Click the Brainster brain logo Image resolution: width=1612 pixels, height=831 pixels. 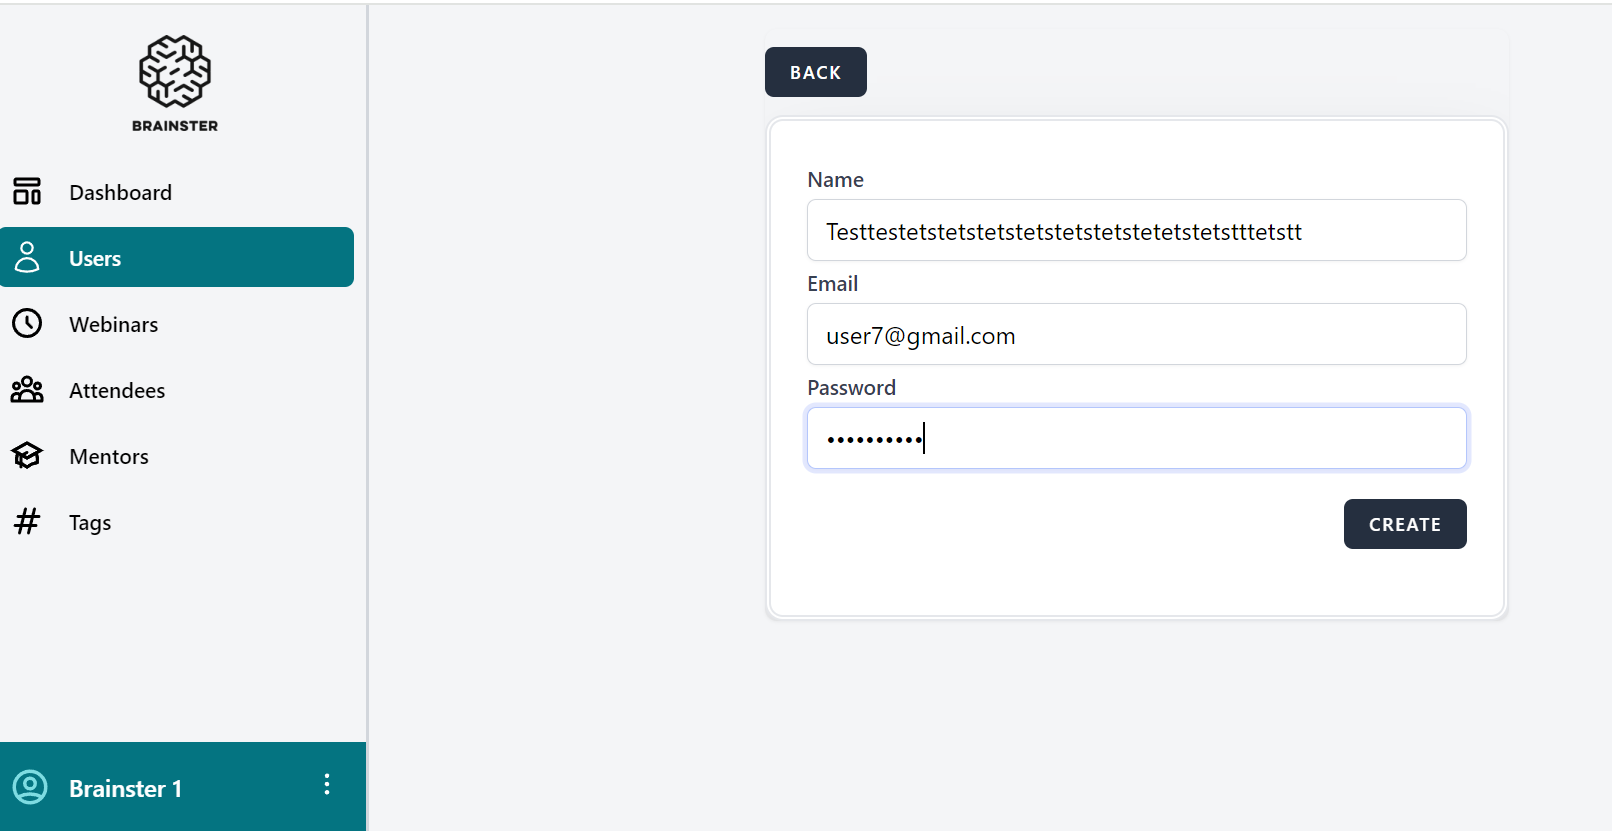pos(175,72)
